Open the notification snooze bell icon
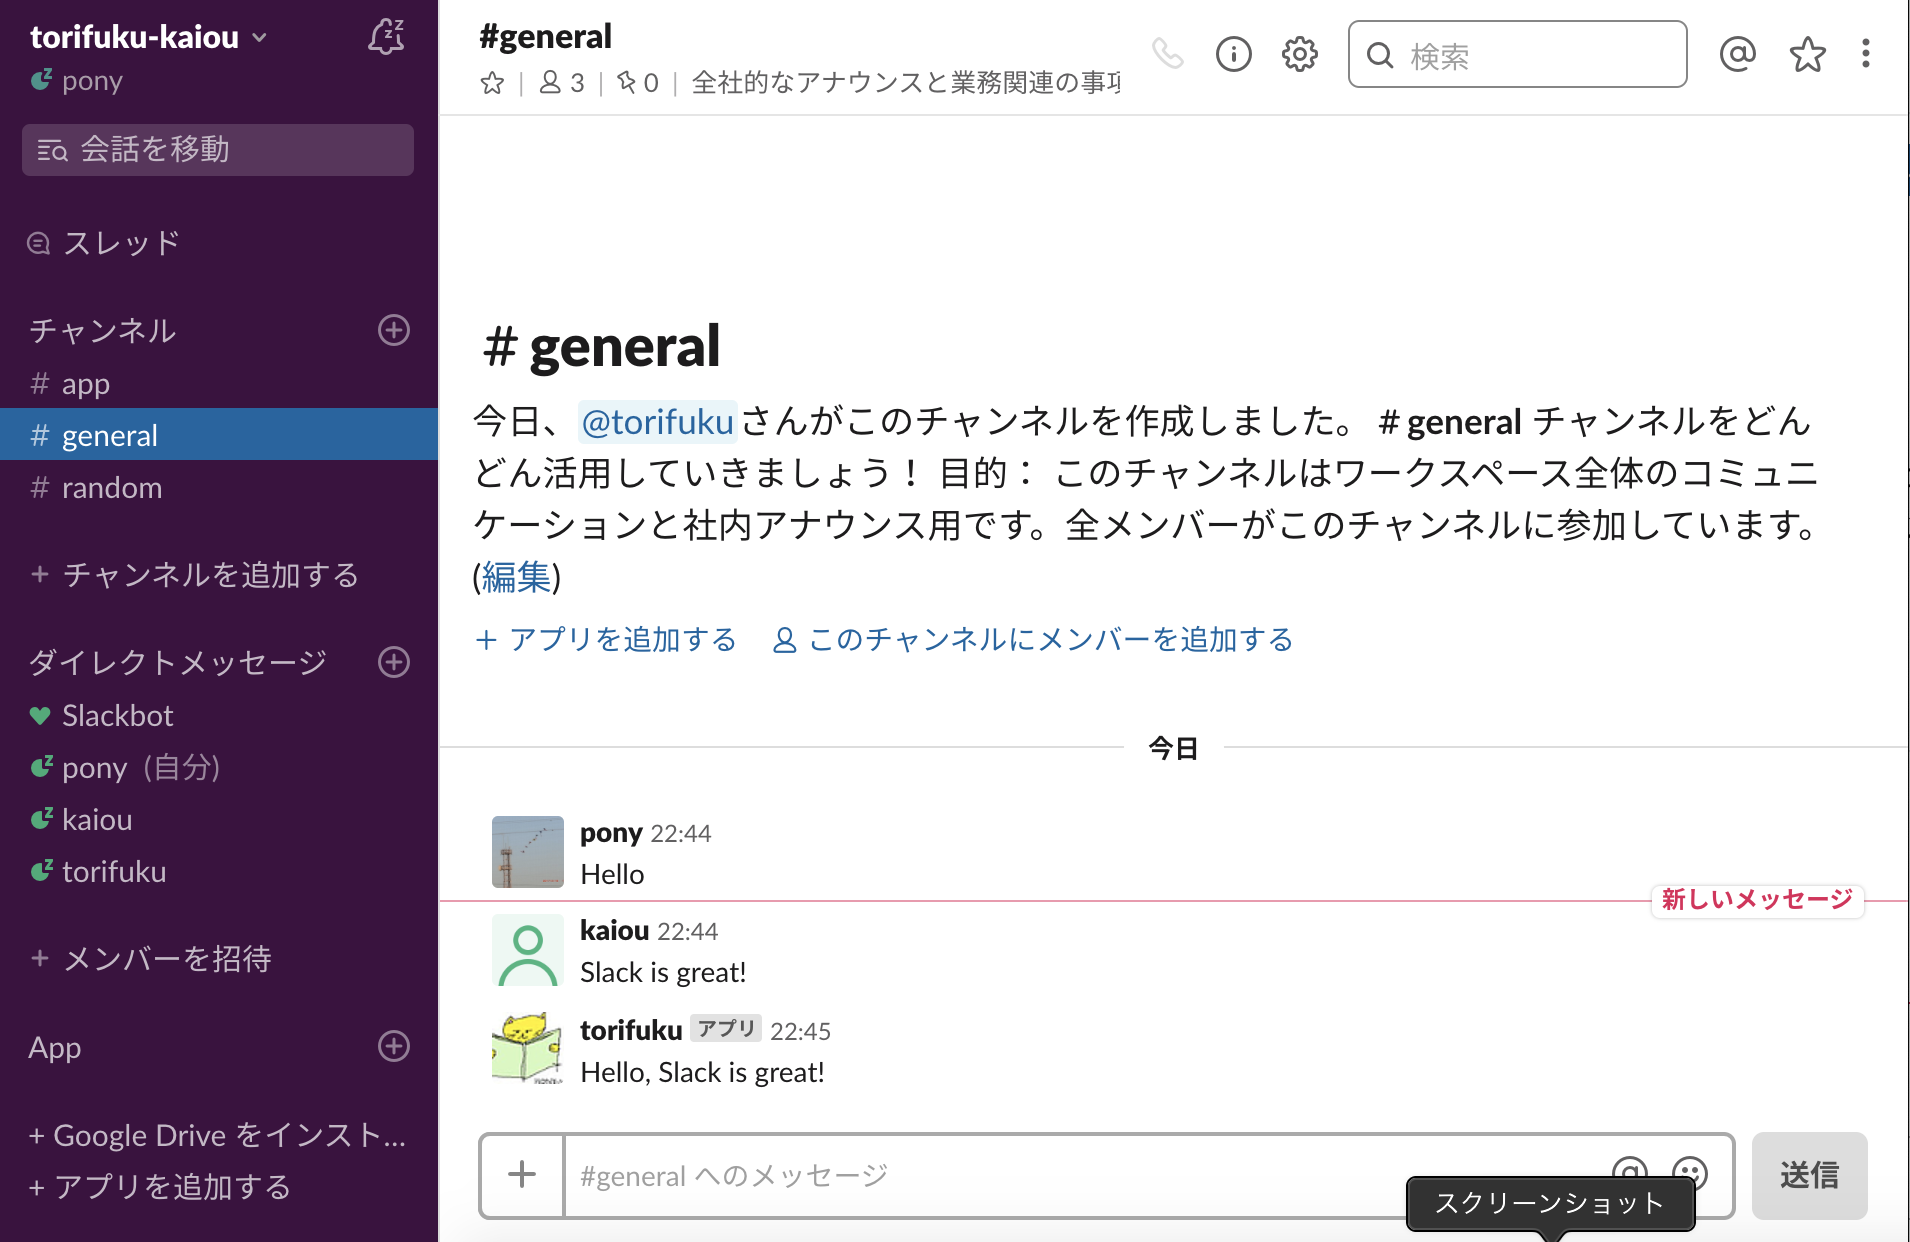The height and width of the screenshot is (1242, 1910). [386, 37]
